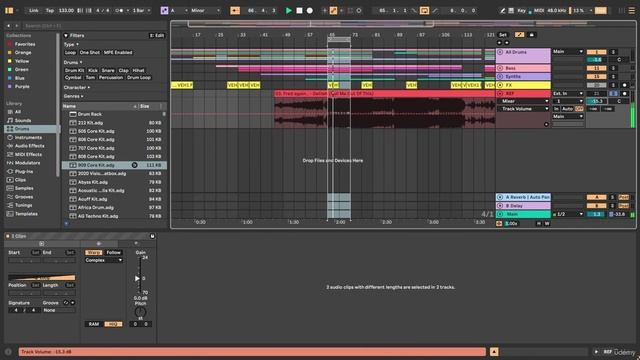
Task: Expand the Character filter group
Action: [x=76, y=87]
